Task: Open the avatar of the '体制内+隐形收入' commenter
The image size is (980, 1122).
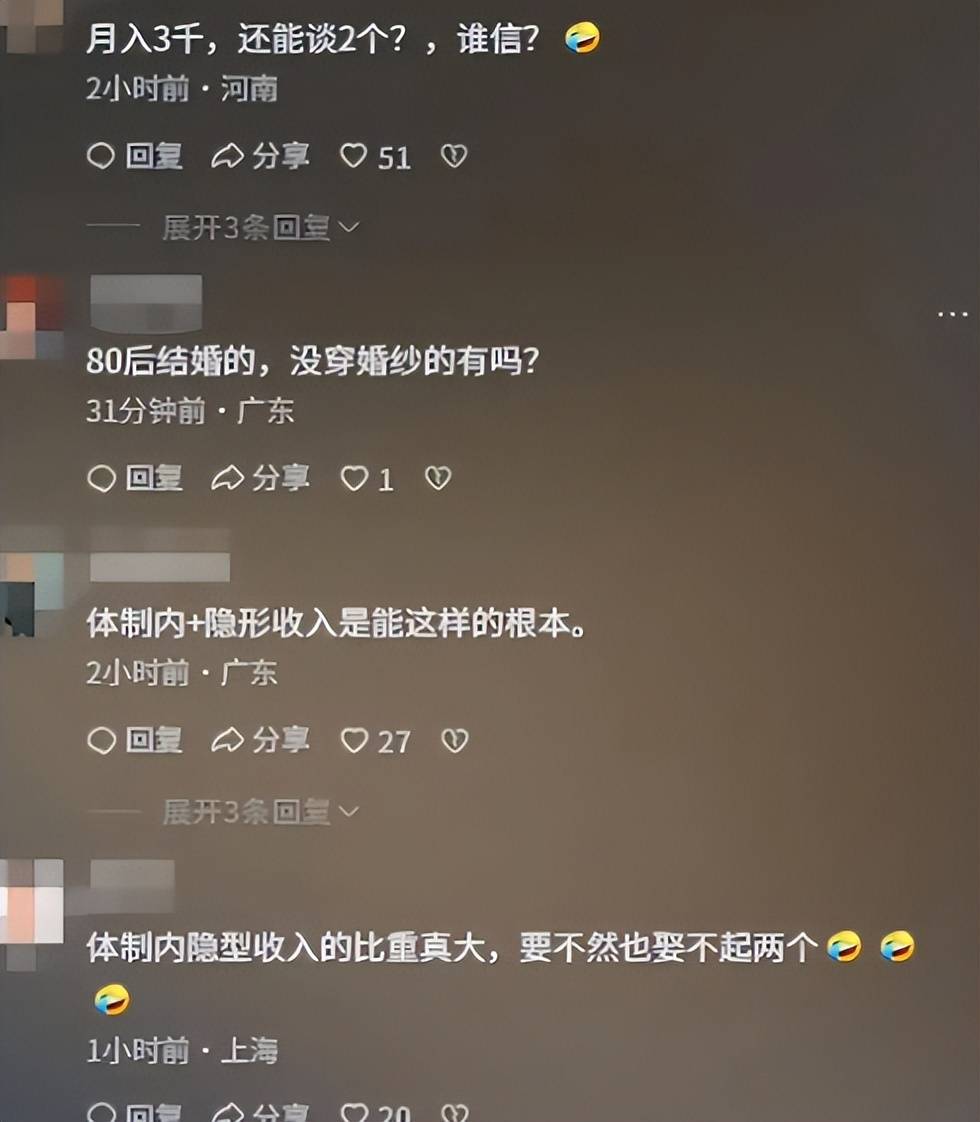Action: (31, 582)
